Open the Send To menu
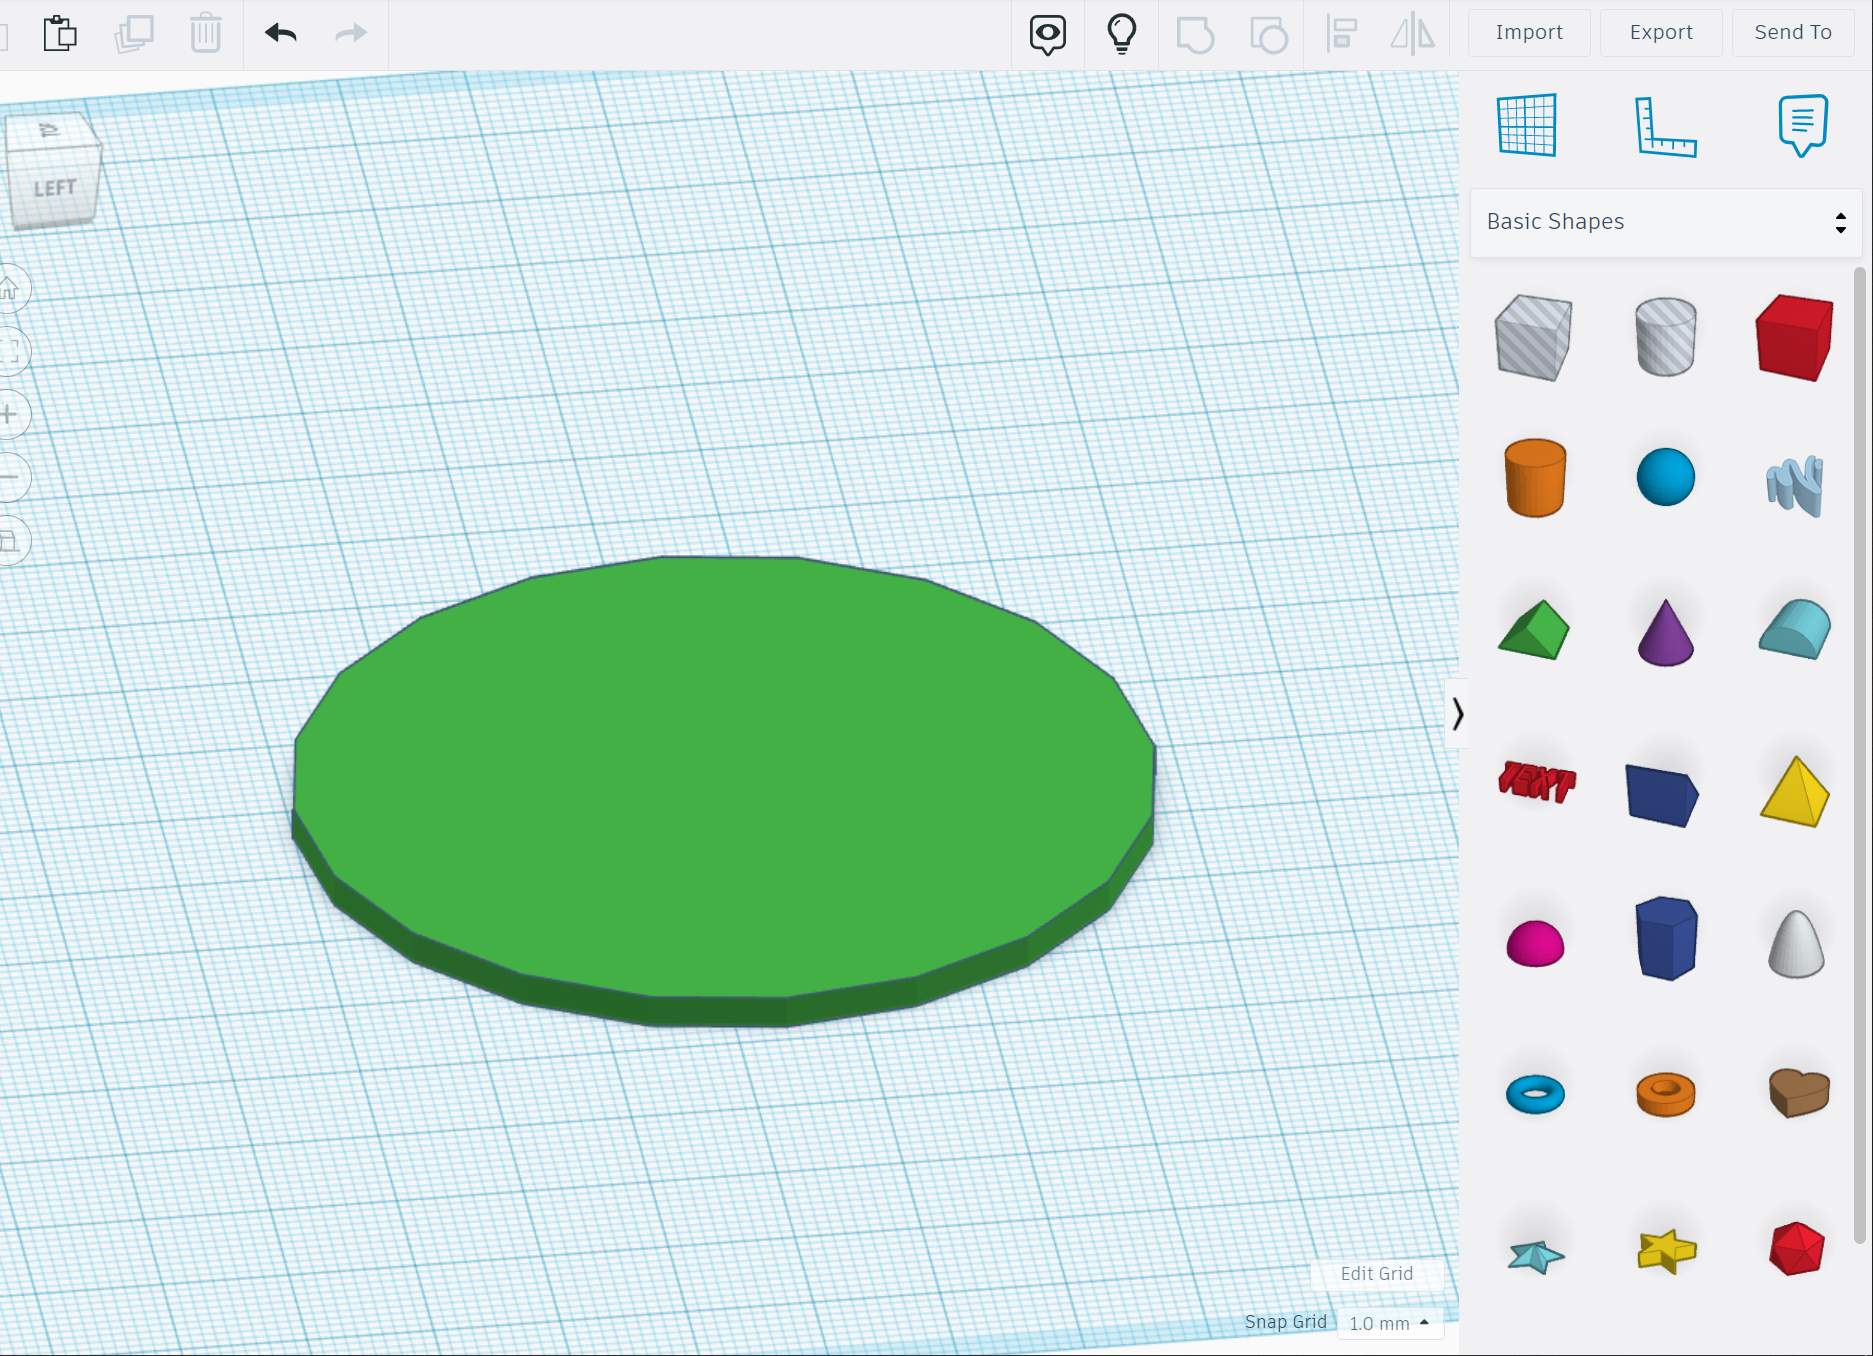Viewport: 1873px width, 1356px height. coord(1791,32)
